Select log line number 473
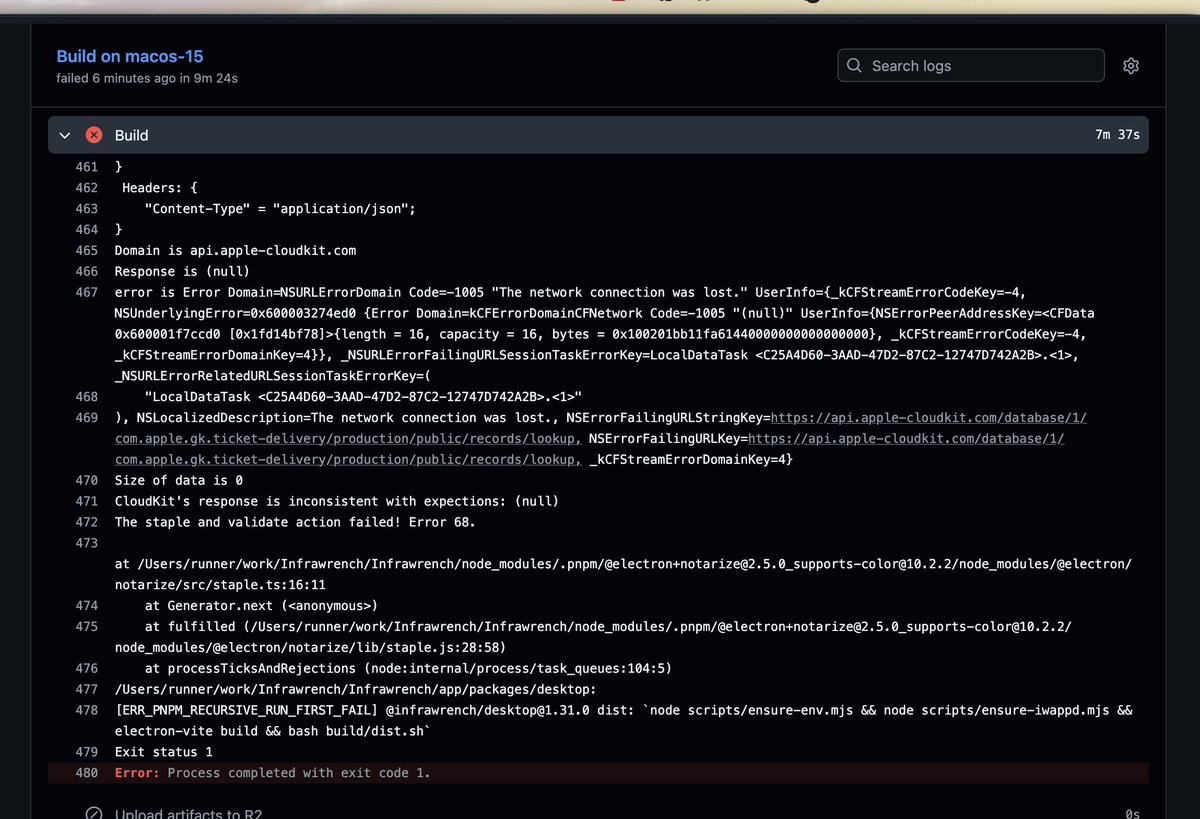1200x819 pixels. pyautogui.click(x=86, y=543)
